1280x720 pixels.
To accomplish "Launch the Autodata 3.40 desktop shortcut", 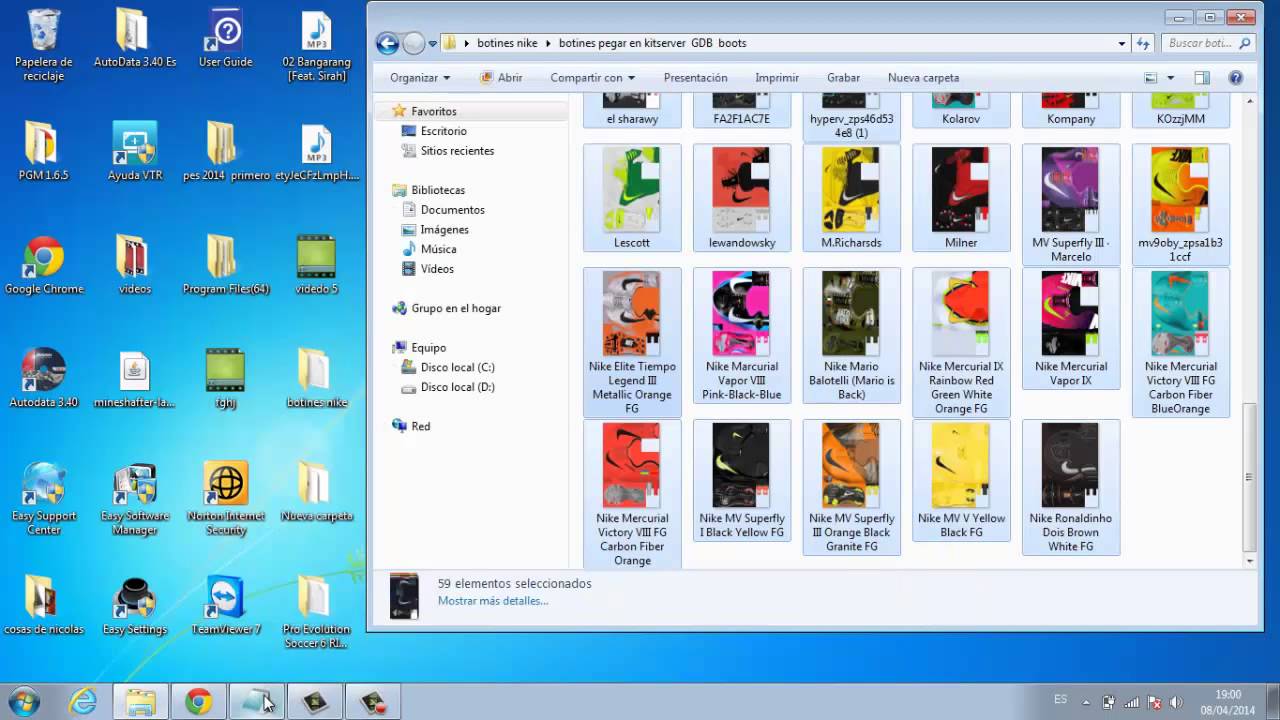I will click(44, 379).
